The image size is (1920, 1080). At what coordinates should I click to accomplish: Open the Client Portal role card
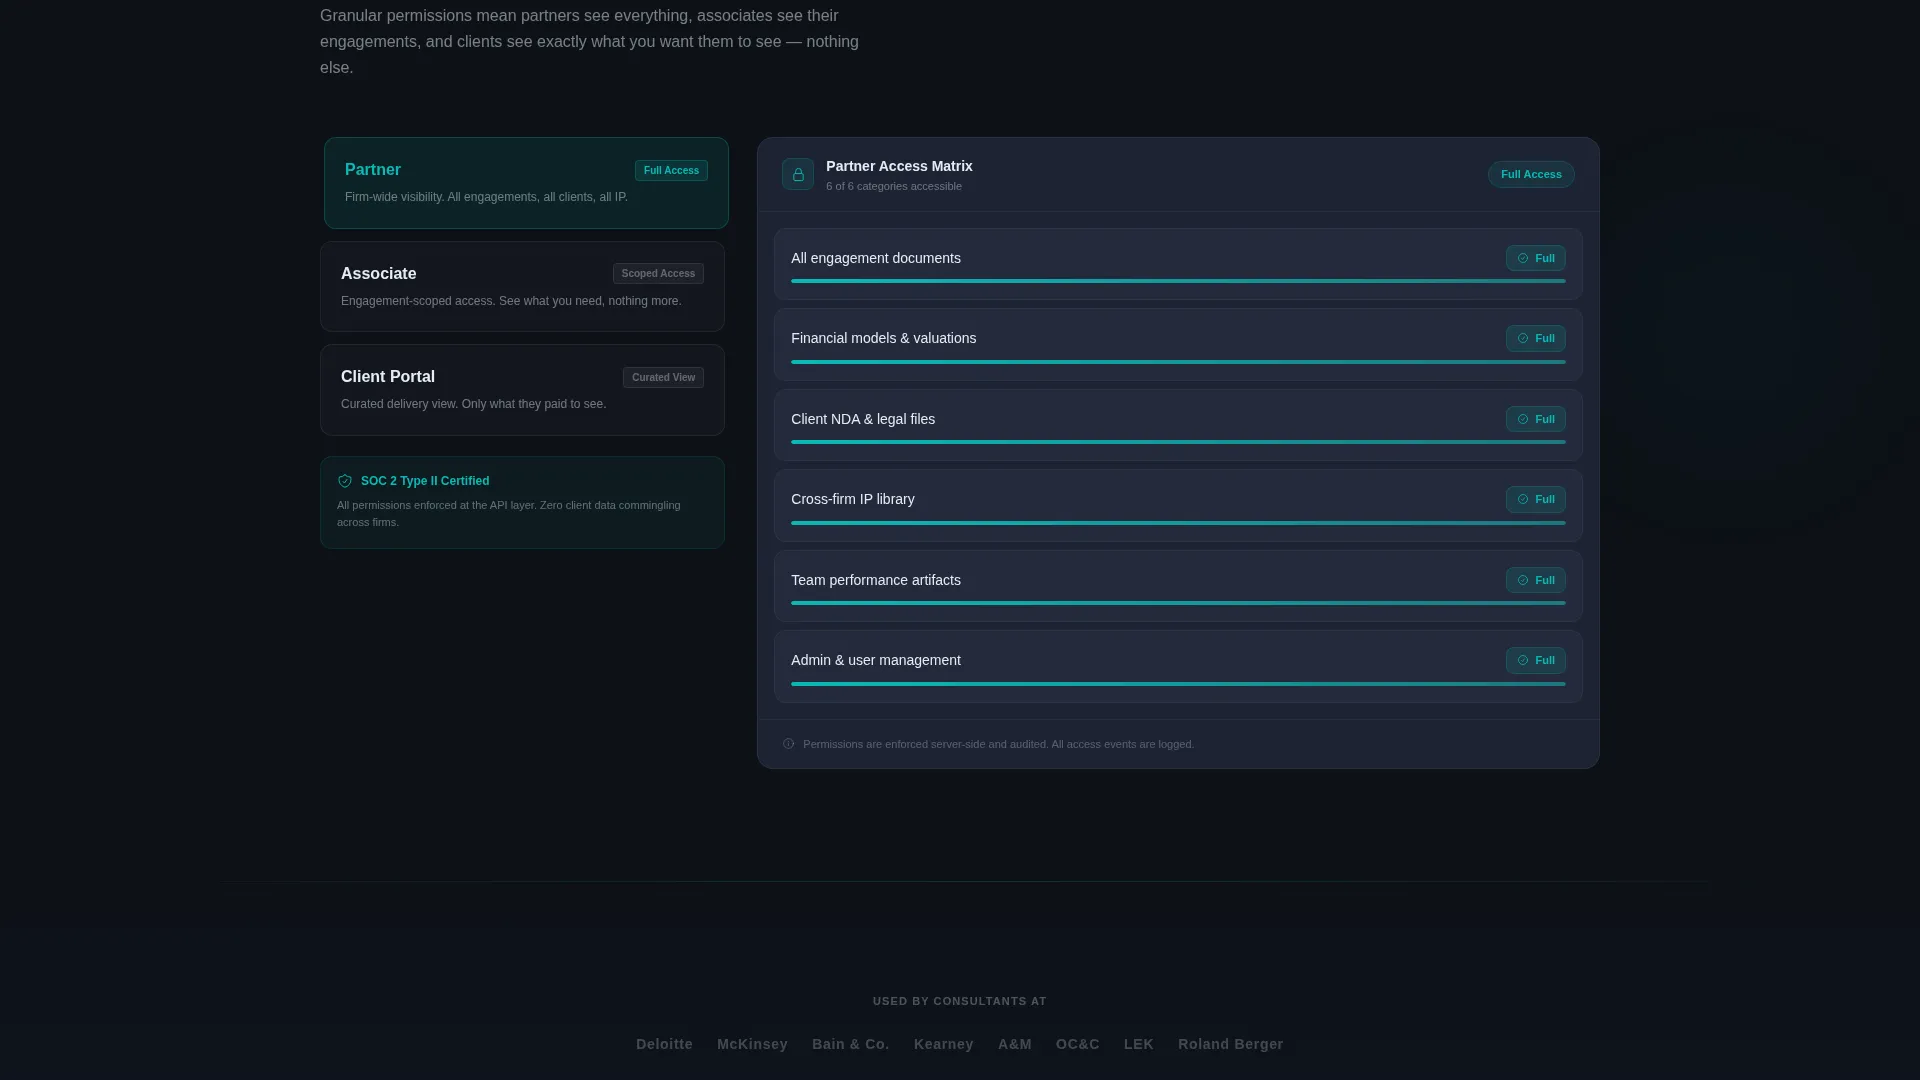(522, 390)
